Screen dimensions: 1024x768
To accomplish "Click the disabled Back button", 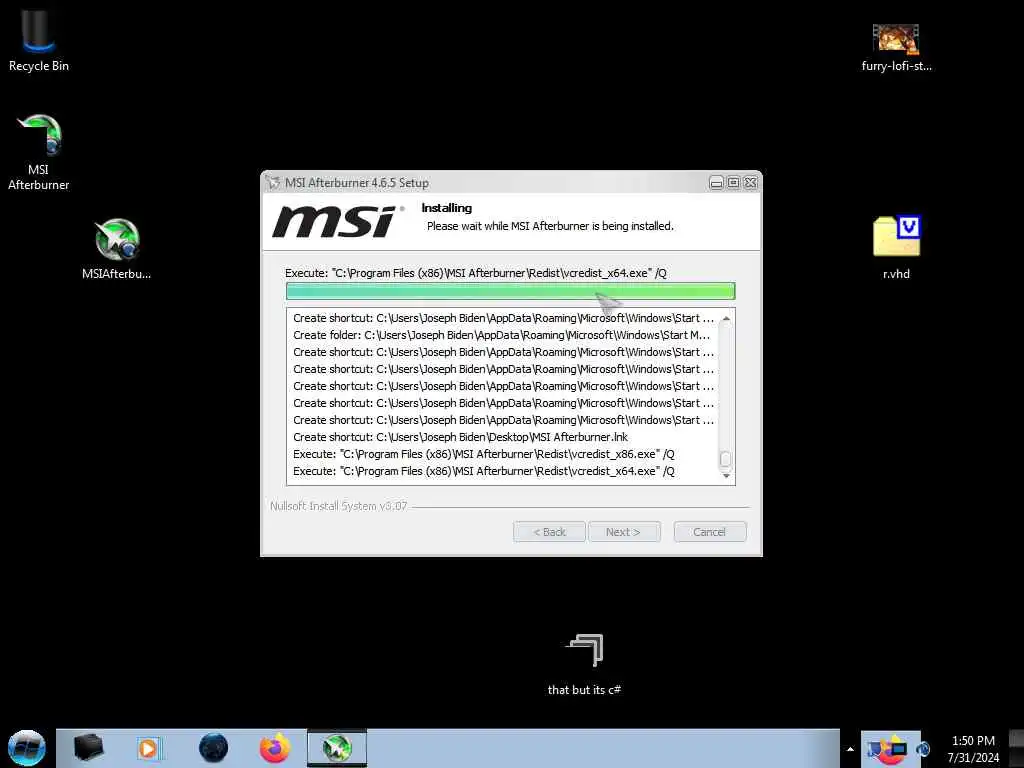I will 549,532.
